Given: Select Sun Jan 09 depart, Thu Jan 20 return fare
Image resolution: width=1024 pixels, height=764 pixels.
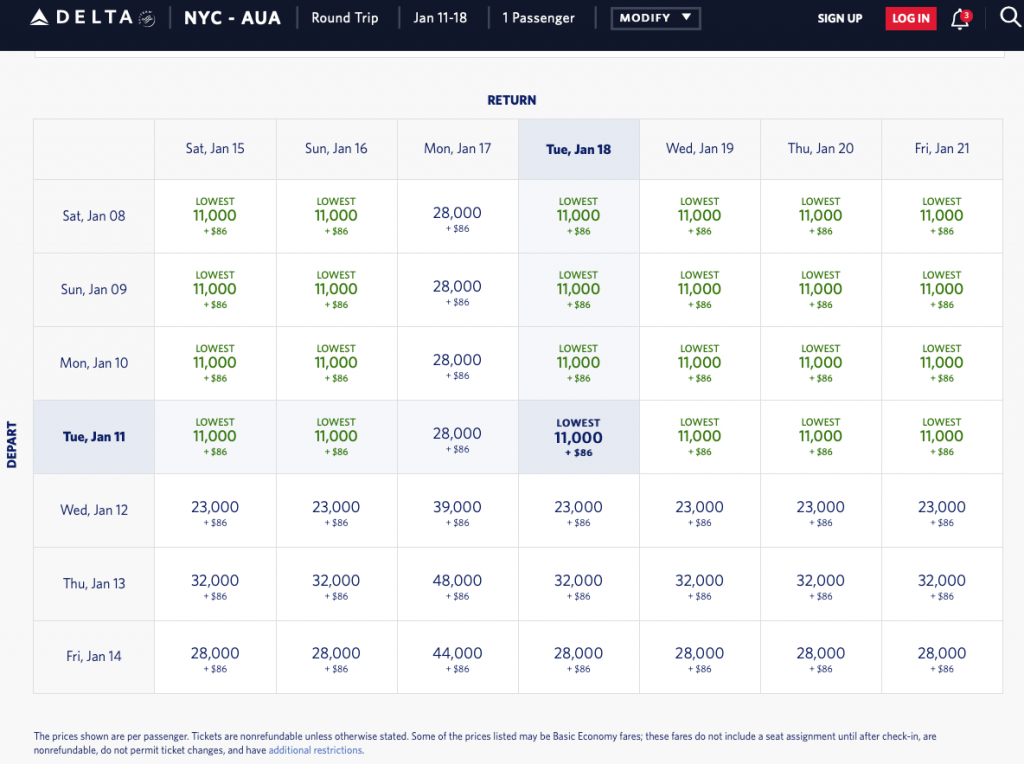Looking at the screenshot, I should pos(820,290).
